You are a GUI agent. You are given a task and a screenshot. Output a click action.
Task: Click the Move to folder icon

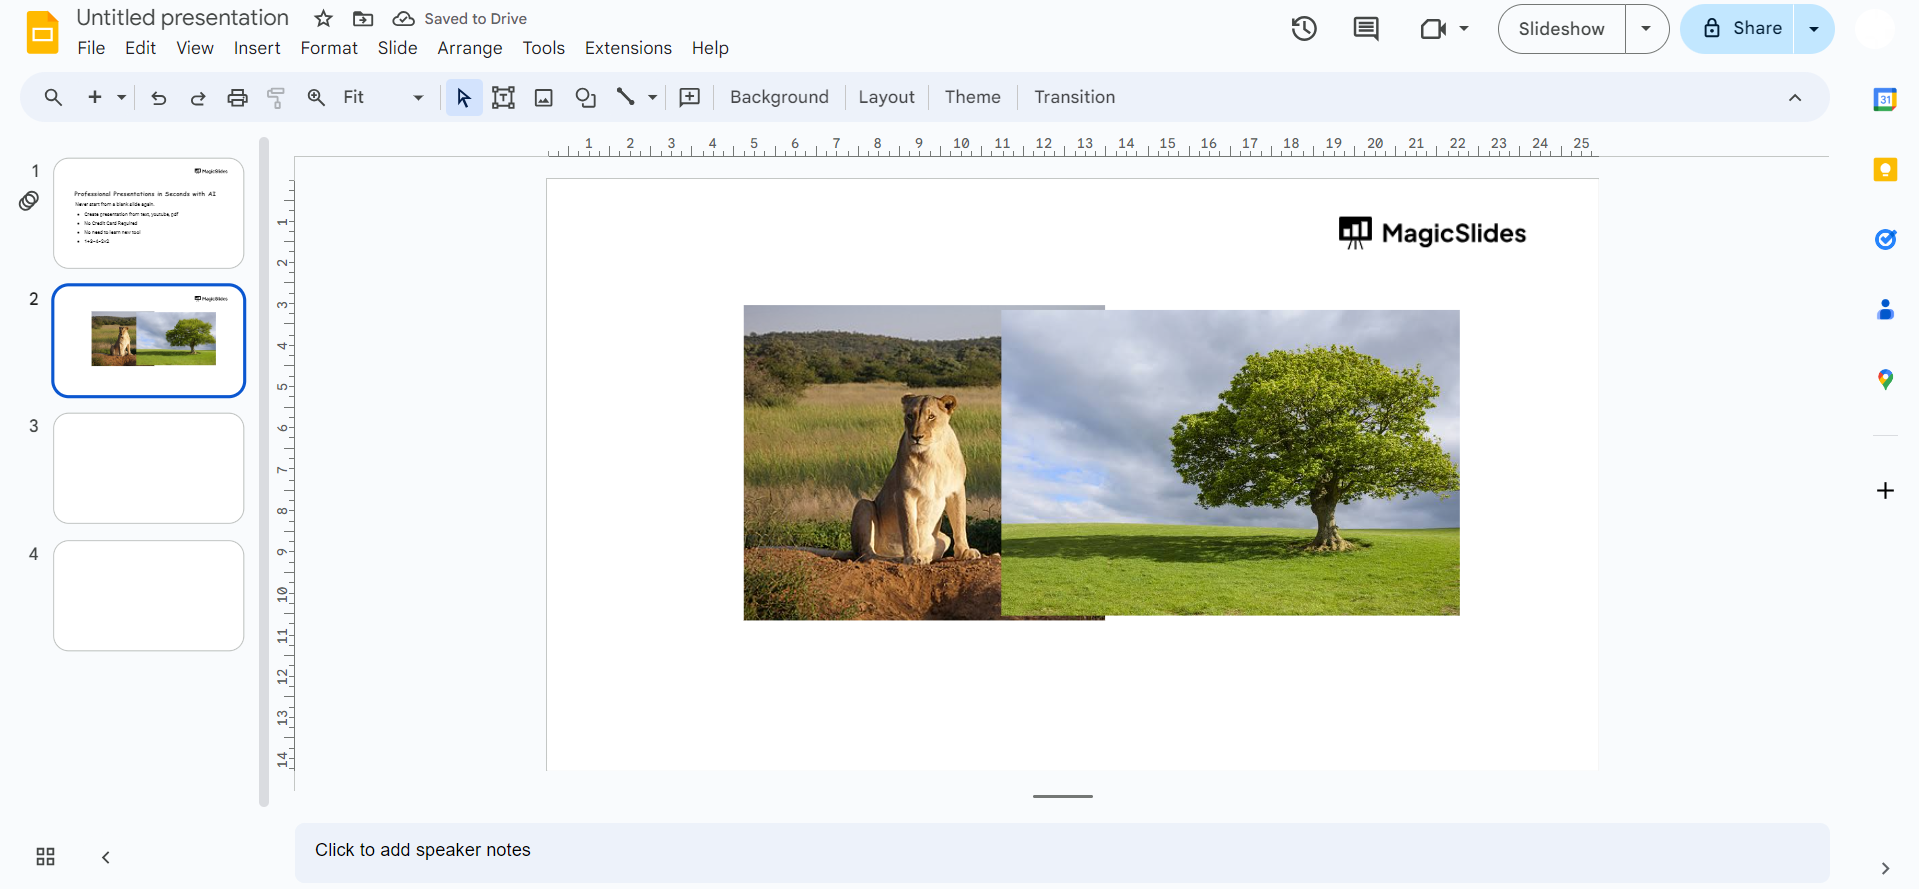pos(363,18)
